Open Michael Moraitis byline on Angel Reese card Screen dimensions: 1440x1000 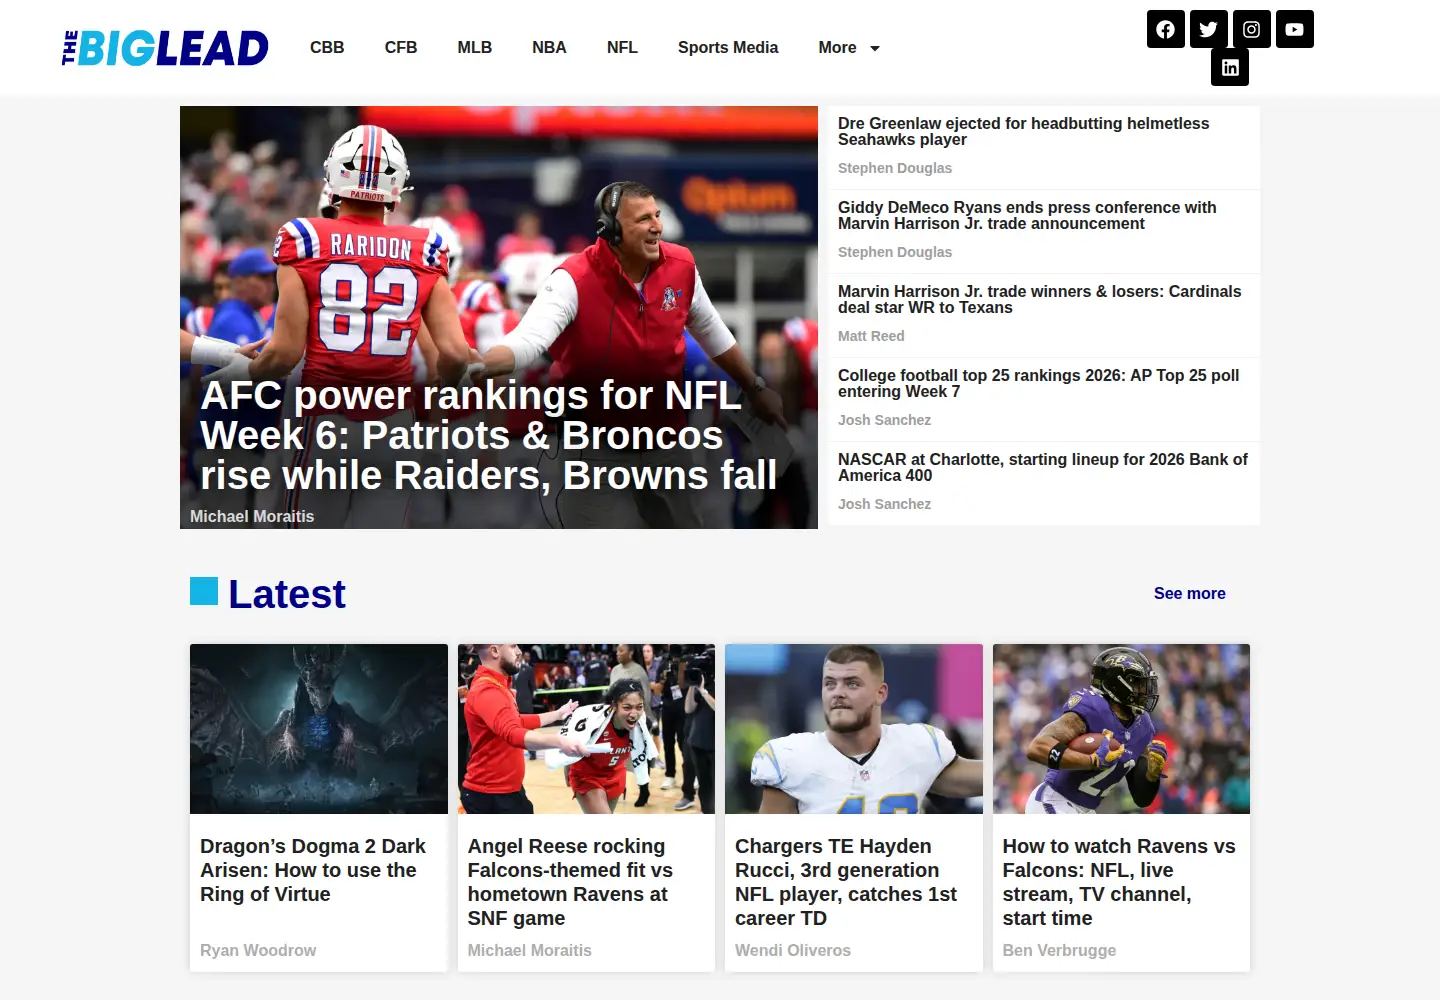[529, 950]
